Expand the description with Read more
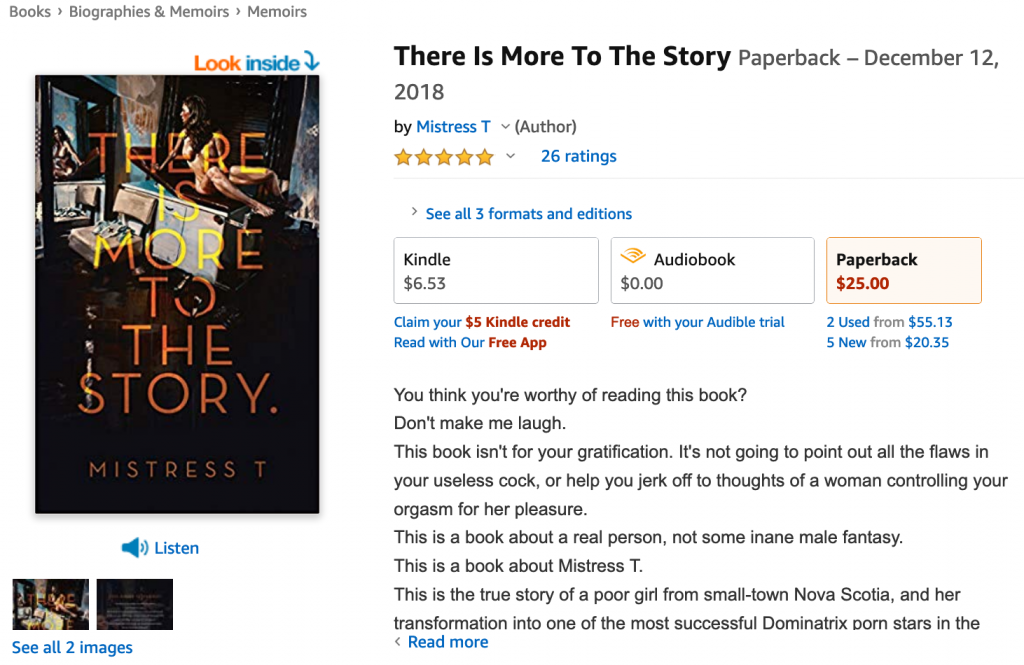Screen dimensions: 1024x665 (x=447, y=641)
